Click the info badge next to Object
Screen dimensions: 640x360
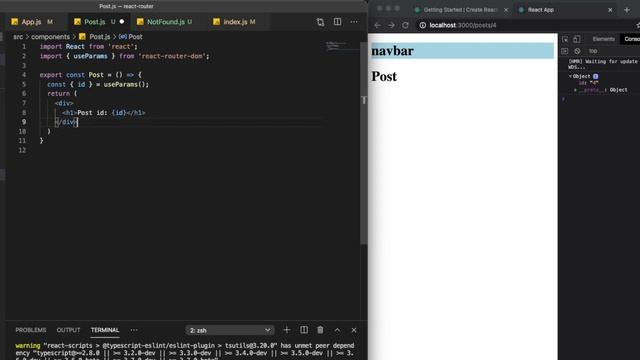tap(596, 76)
